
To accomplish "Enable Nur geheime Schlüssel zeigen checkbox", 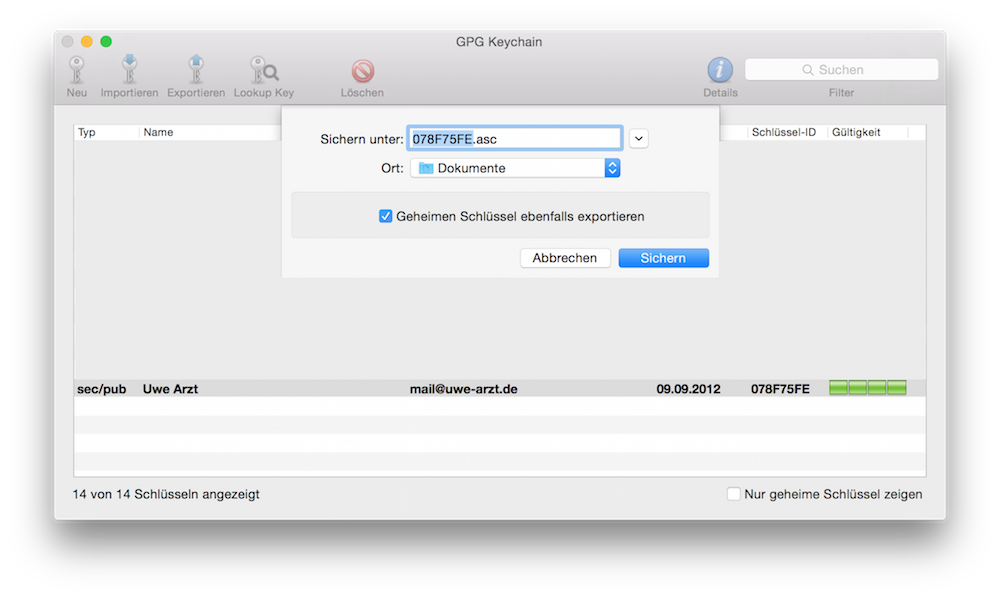I will click(733, 494).
